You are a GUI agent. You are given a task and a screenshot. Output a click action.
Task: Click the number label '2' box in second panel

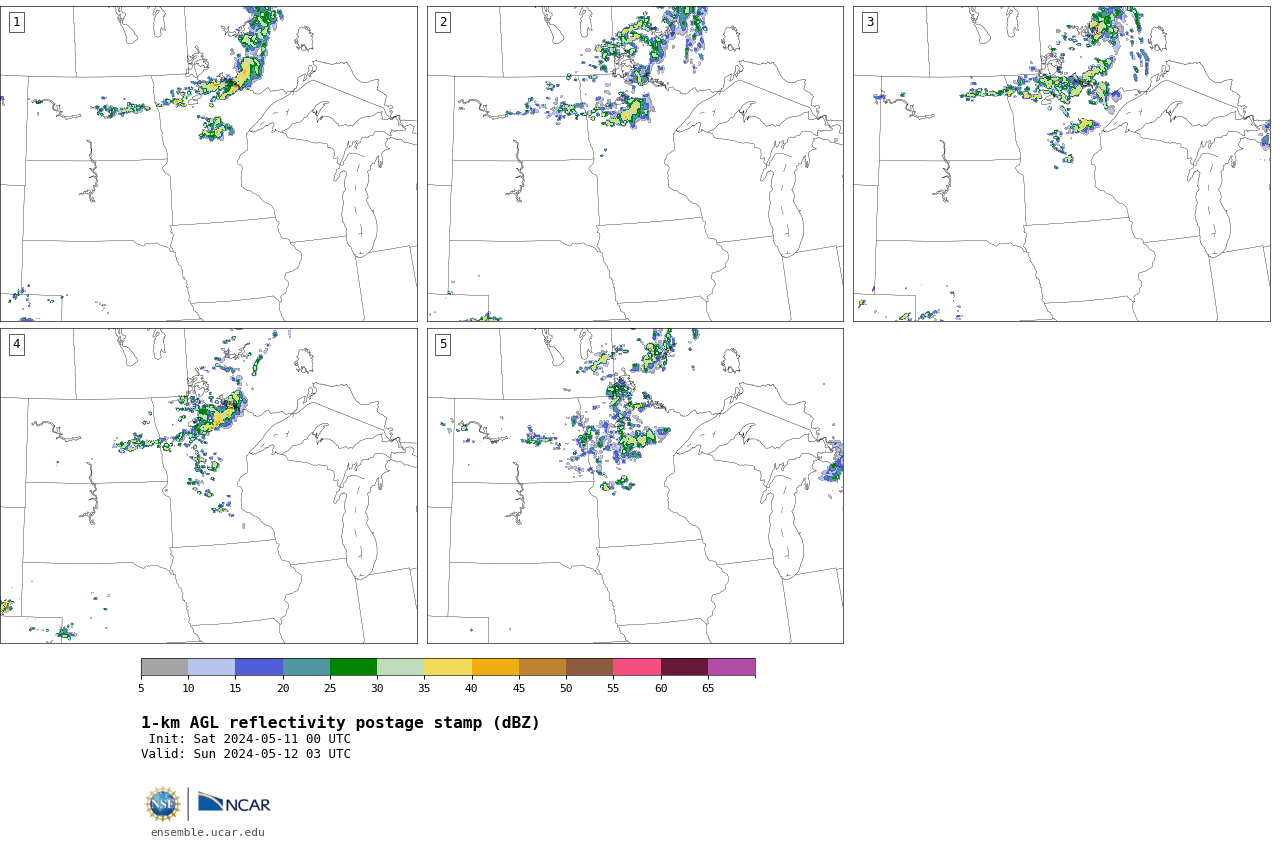(x=443, y=22)
